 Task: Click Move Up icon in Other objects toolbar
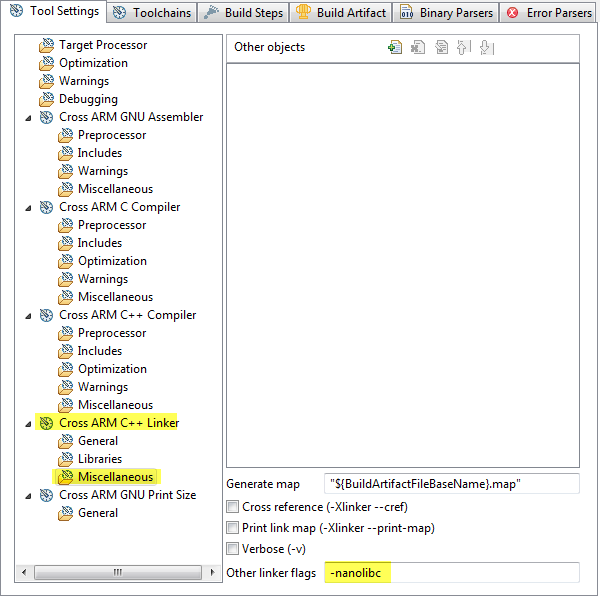(464, 48)
